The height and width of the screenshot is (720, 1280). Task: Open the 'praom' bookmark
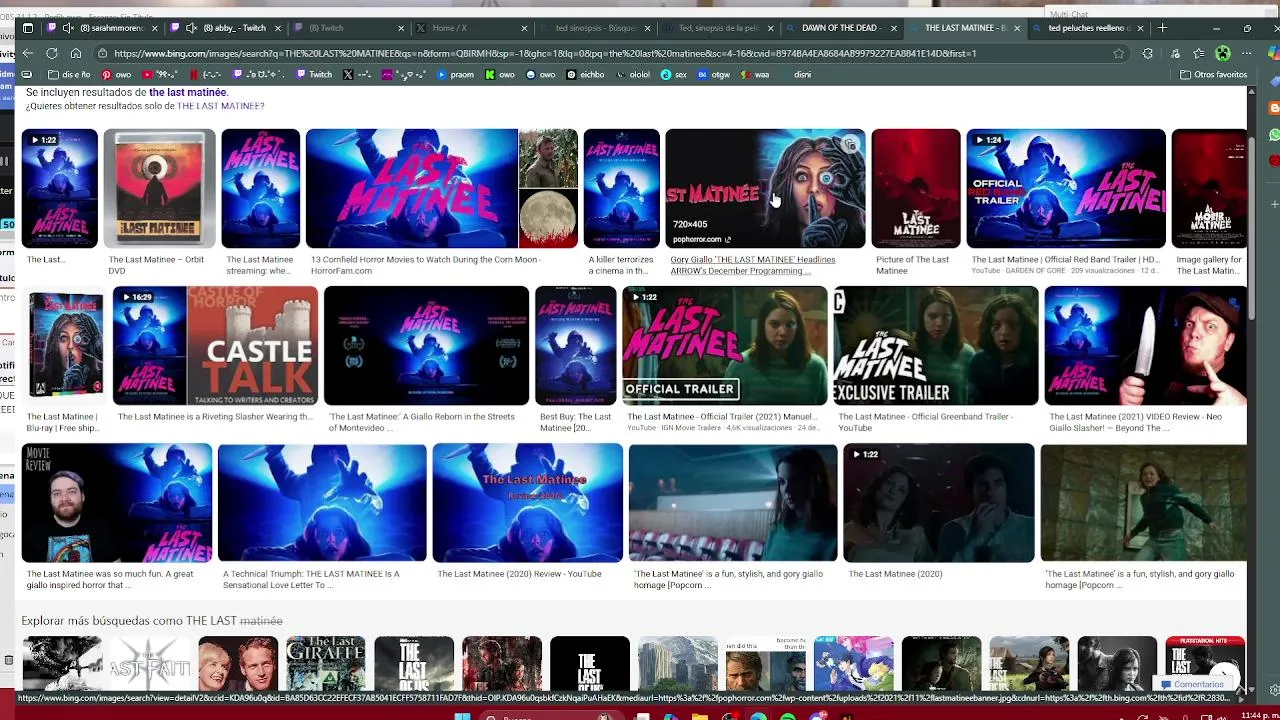click(455, 74)
